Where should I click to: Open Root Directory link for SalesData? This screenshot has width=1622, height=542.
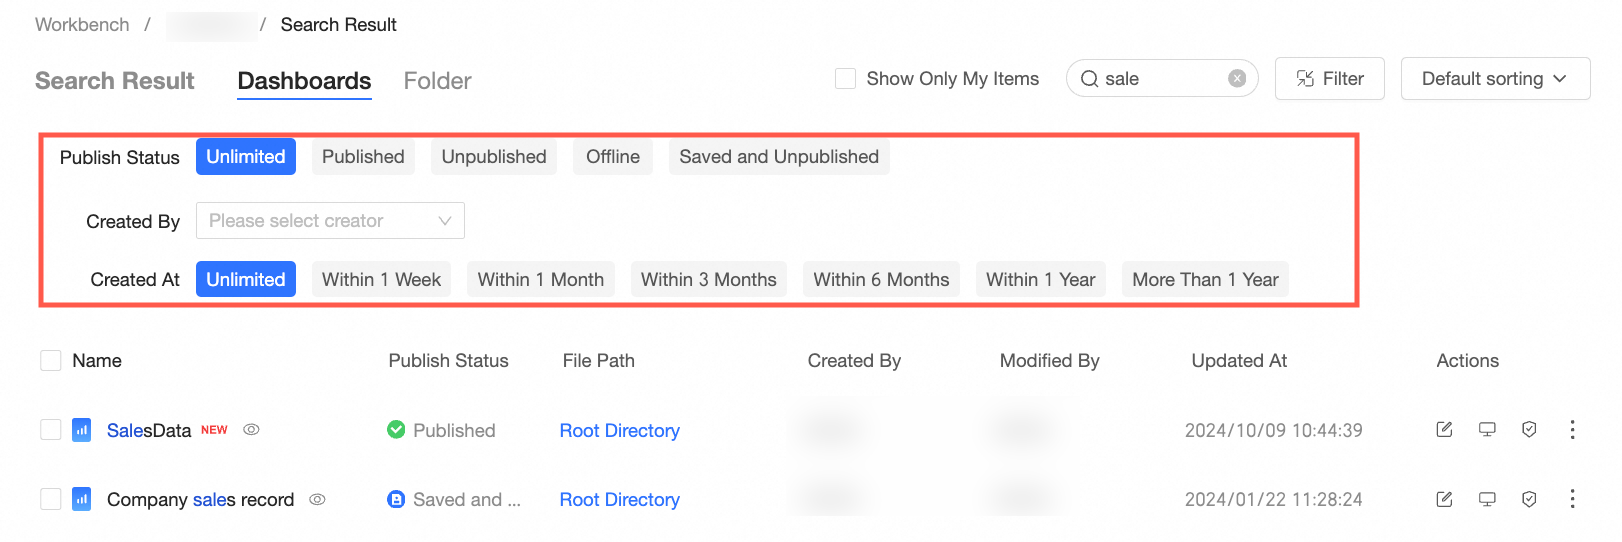619,430
